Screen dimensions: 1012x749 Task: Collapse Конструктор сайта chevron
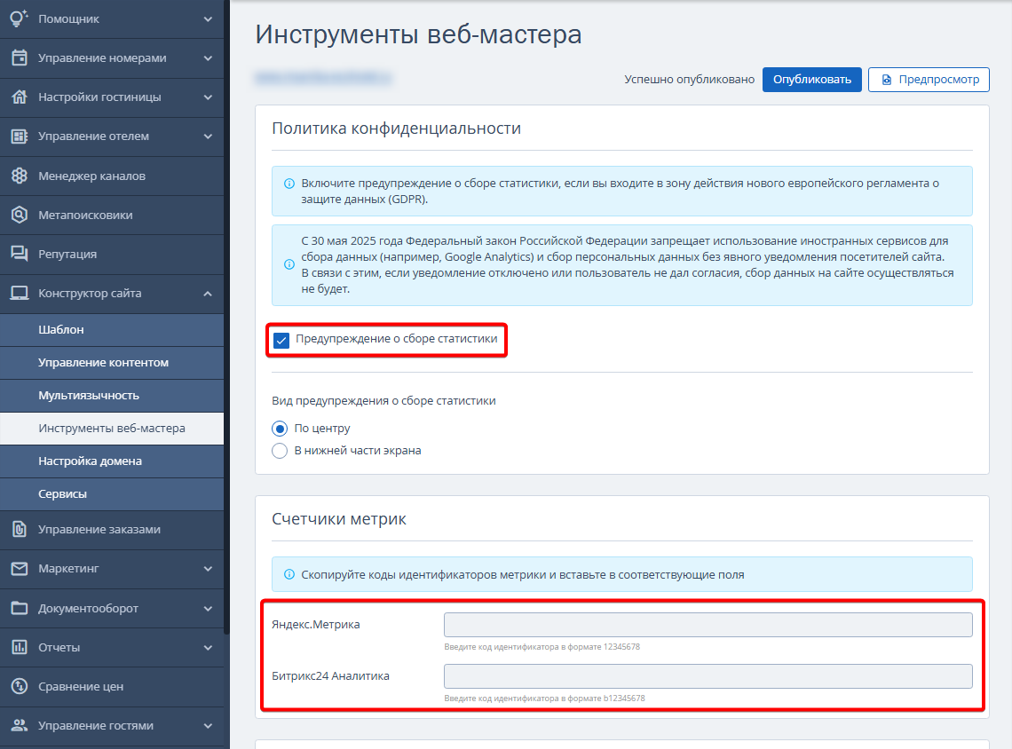(208, 294)
